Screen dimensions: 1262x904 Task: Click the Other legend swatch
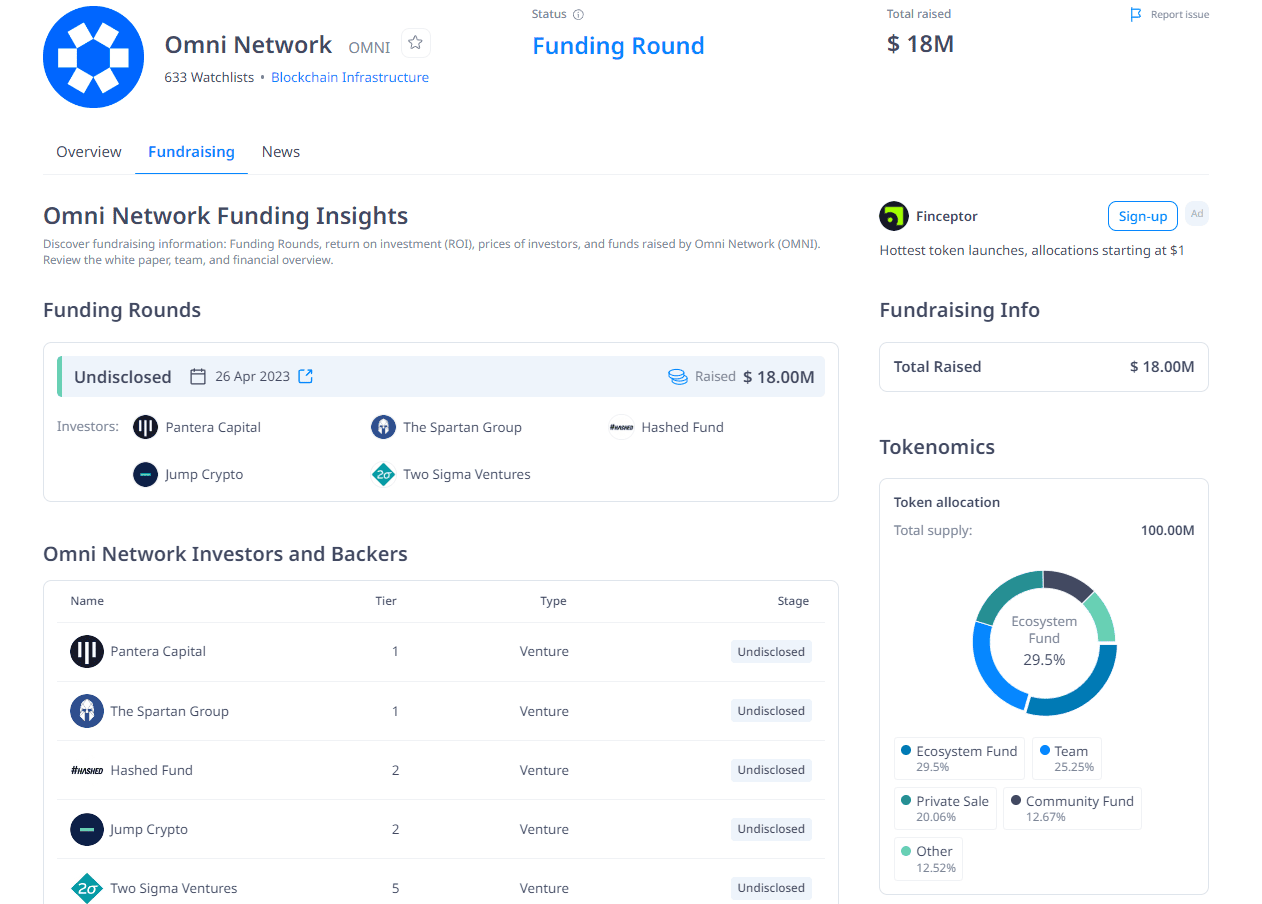click(906, 850)
